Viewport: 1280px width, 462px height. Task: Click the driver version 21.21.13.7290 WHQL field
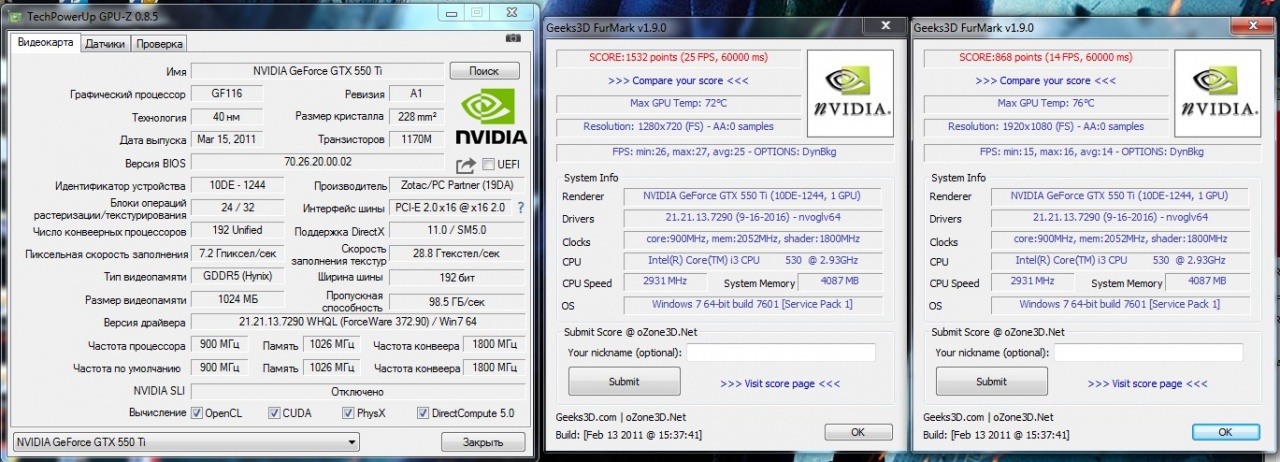click(x=357, y=322)
